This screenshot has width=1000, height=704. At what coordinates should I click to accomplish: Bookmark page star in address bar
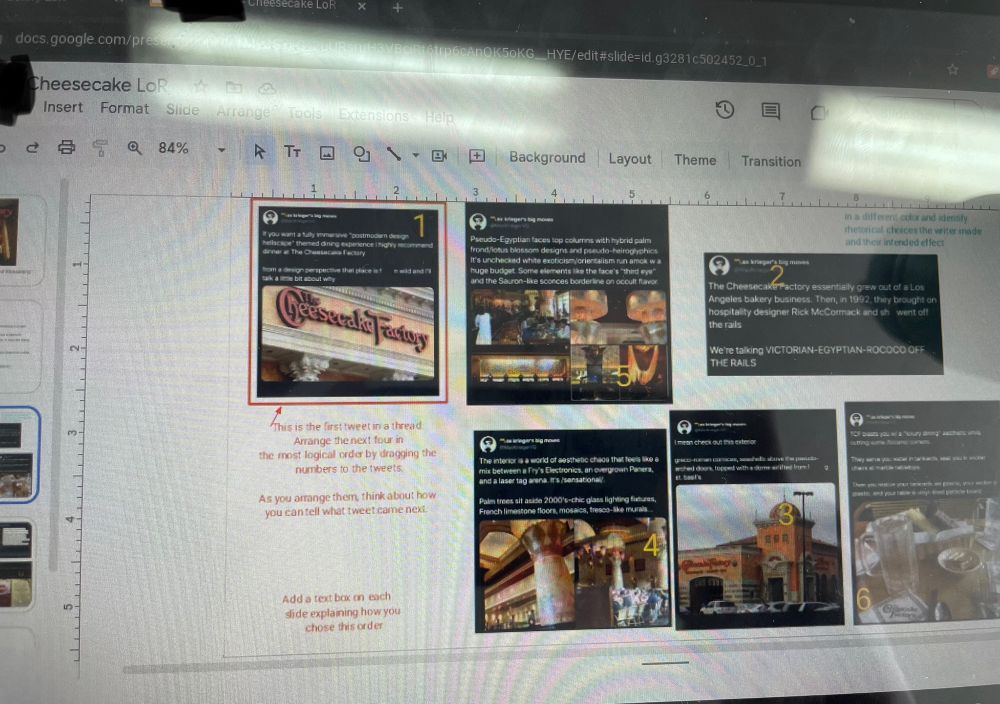(953, 69)
